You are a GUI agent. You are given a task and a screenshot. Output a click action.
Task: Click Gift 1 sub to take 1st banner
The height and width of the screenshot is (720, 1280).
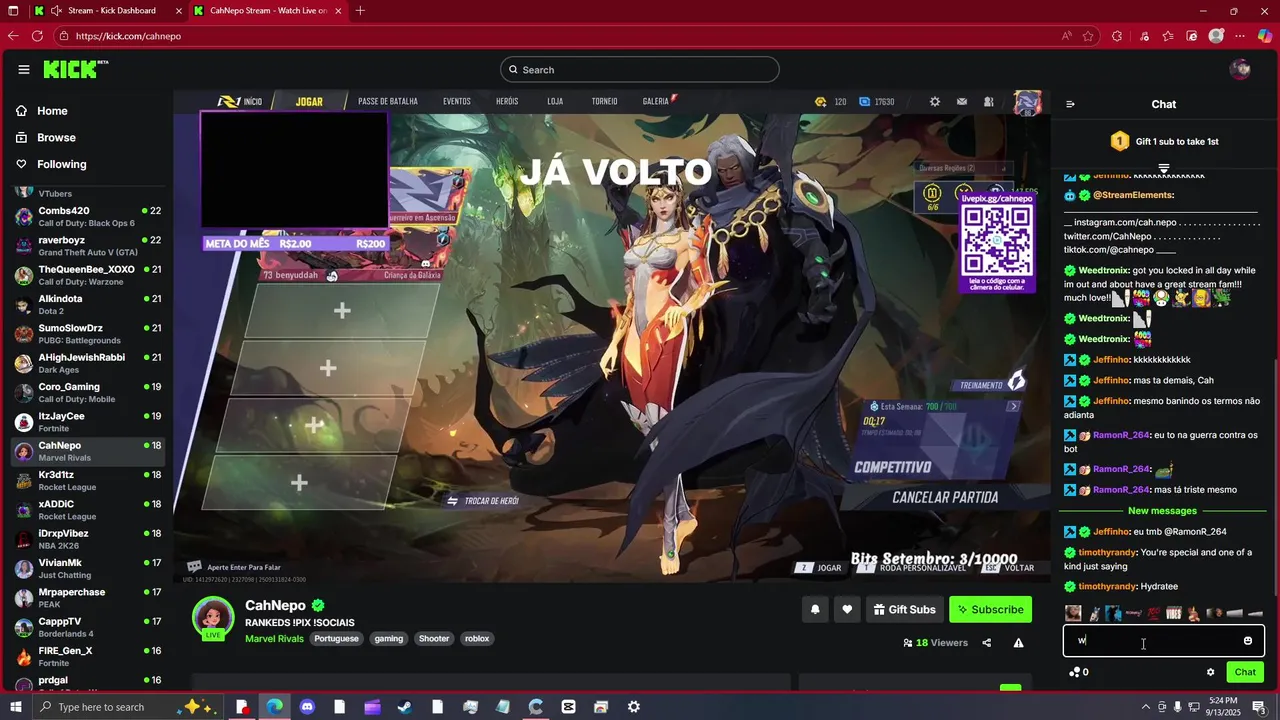1164,142
